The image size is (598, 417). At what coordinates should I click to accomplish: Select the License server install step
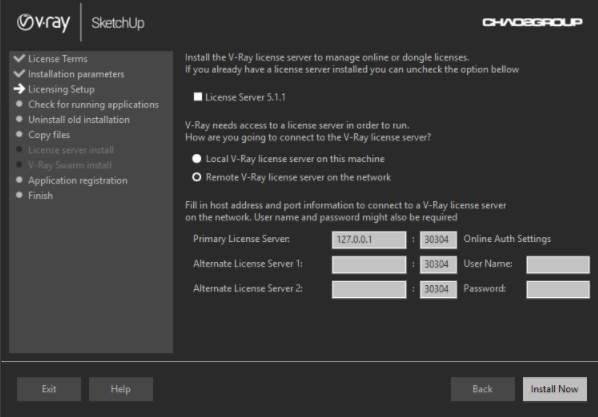click(x=71, y=150)
